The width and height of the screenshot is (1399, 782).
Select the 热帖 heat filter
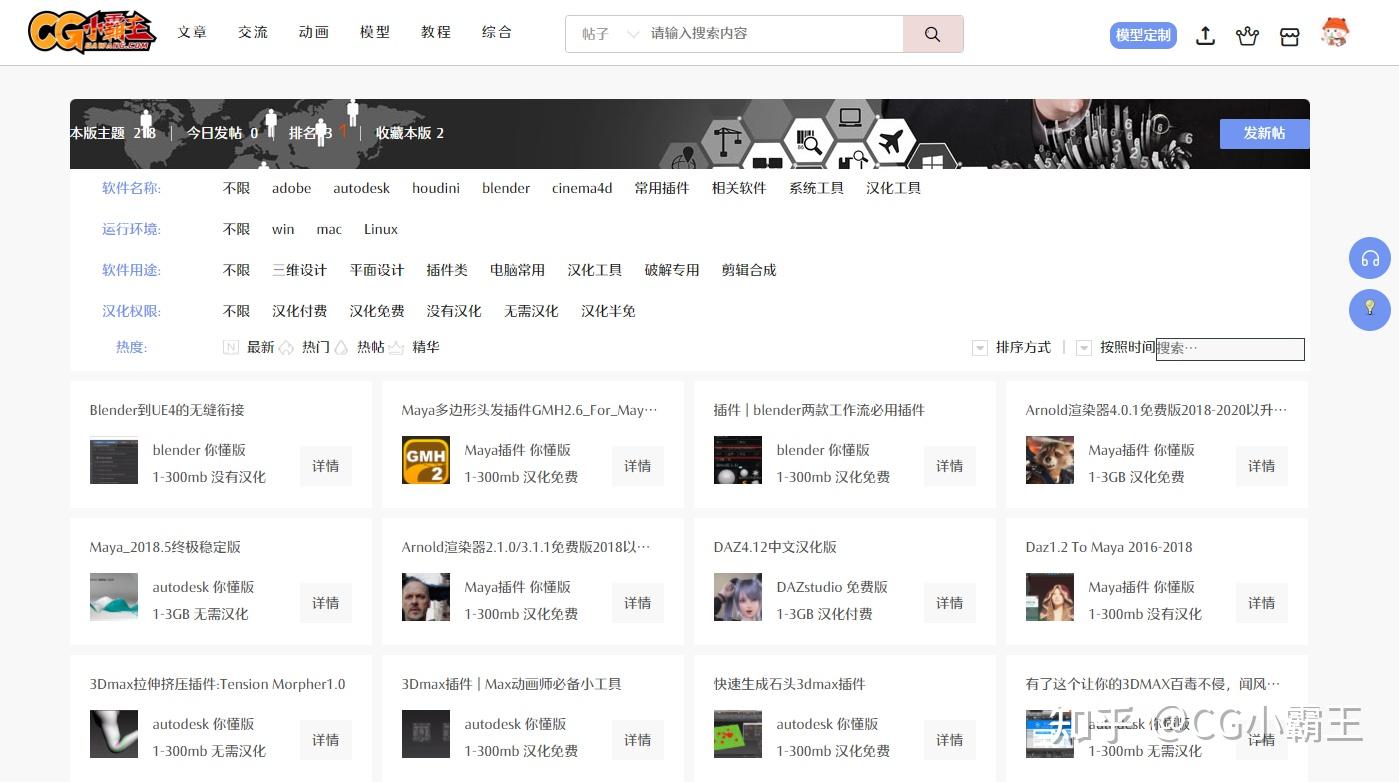[371, 347]
